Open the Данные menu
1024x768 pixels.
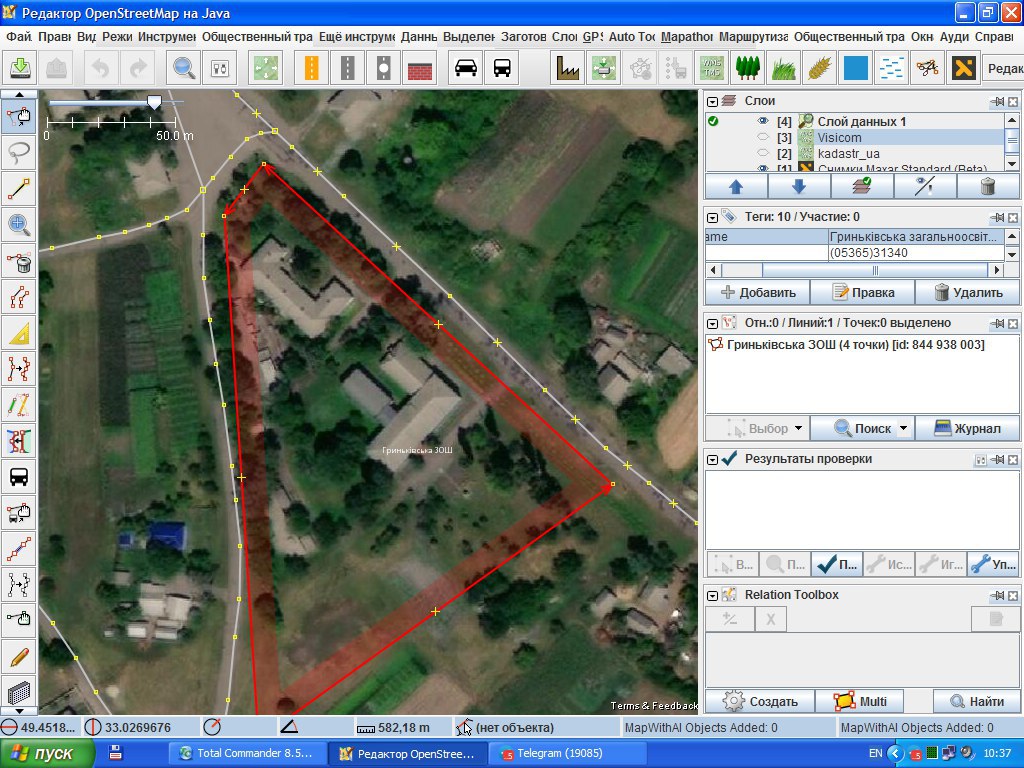tap(419, 37)
